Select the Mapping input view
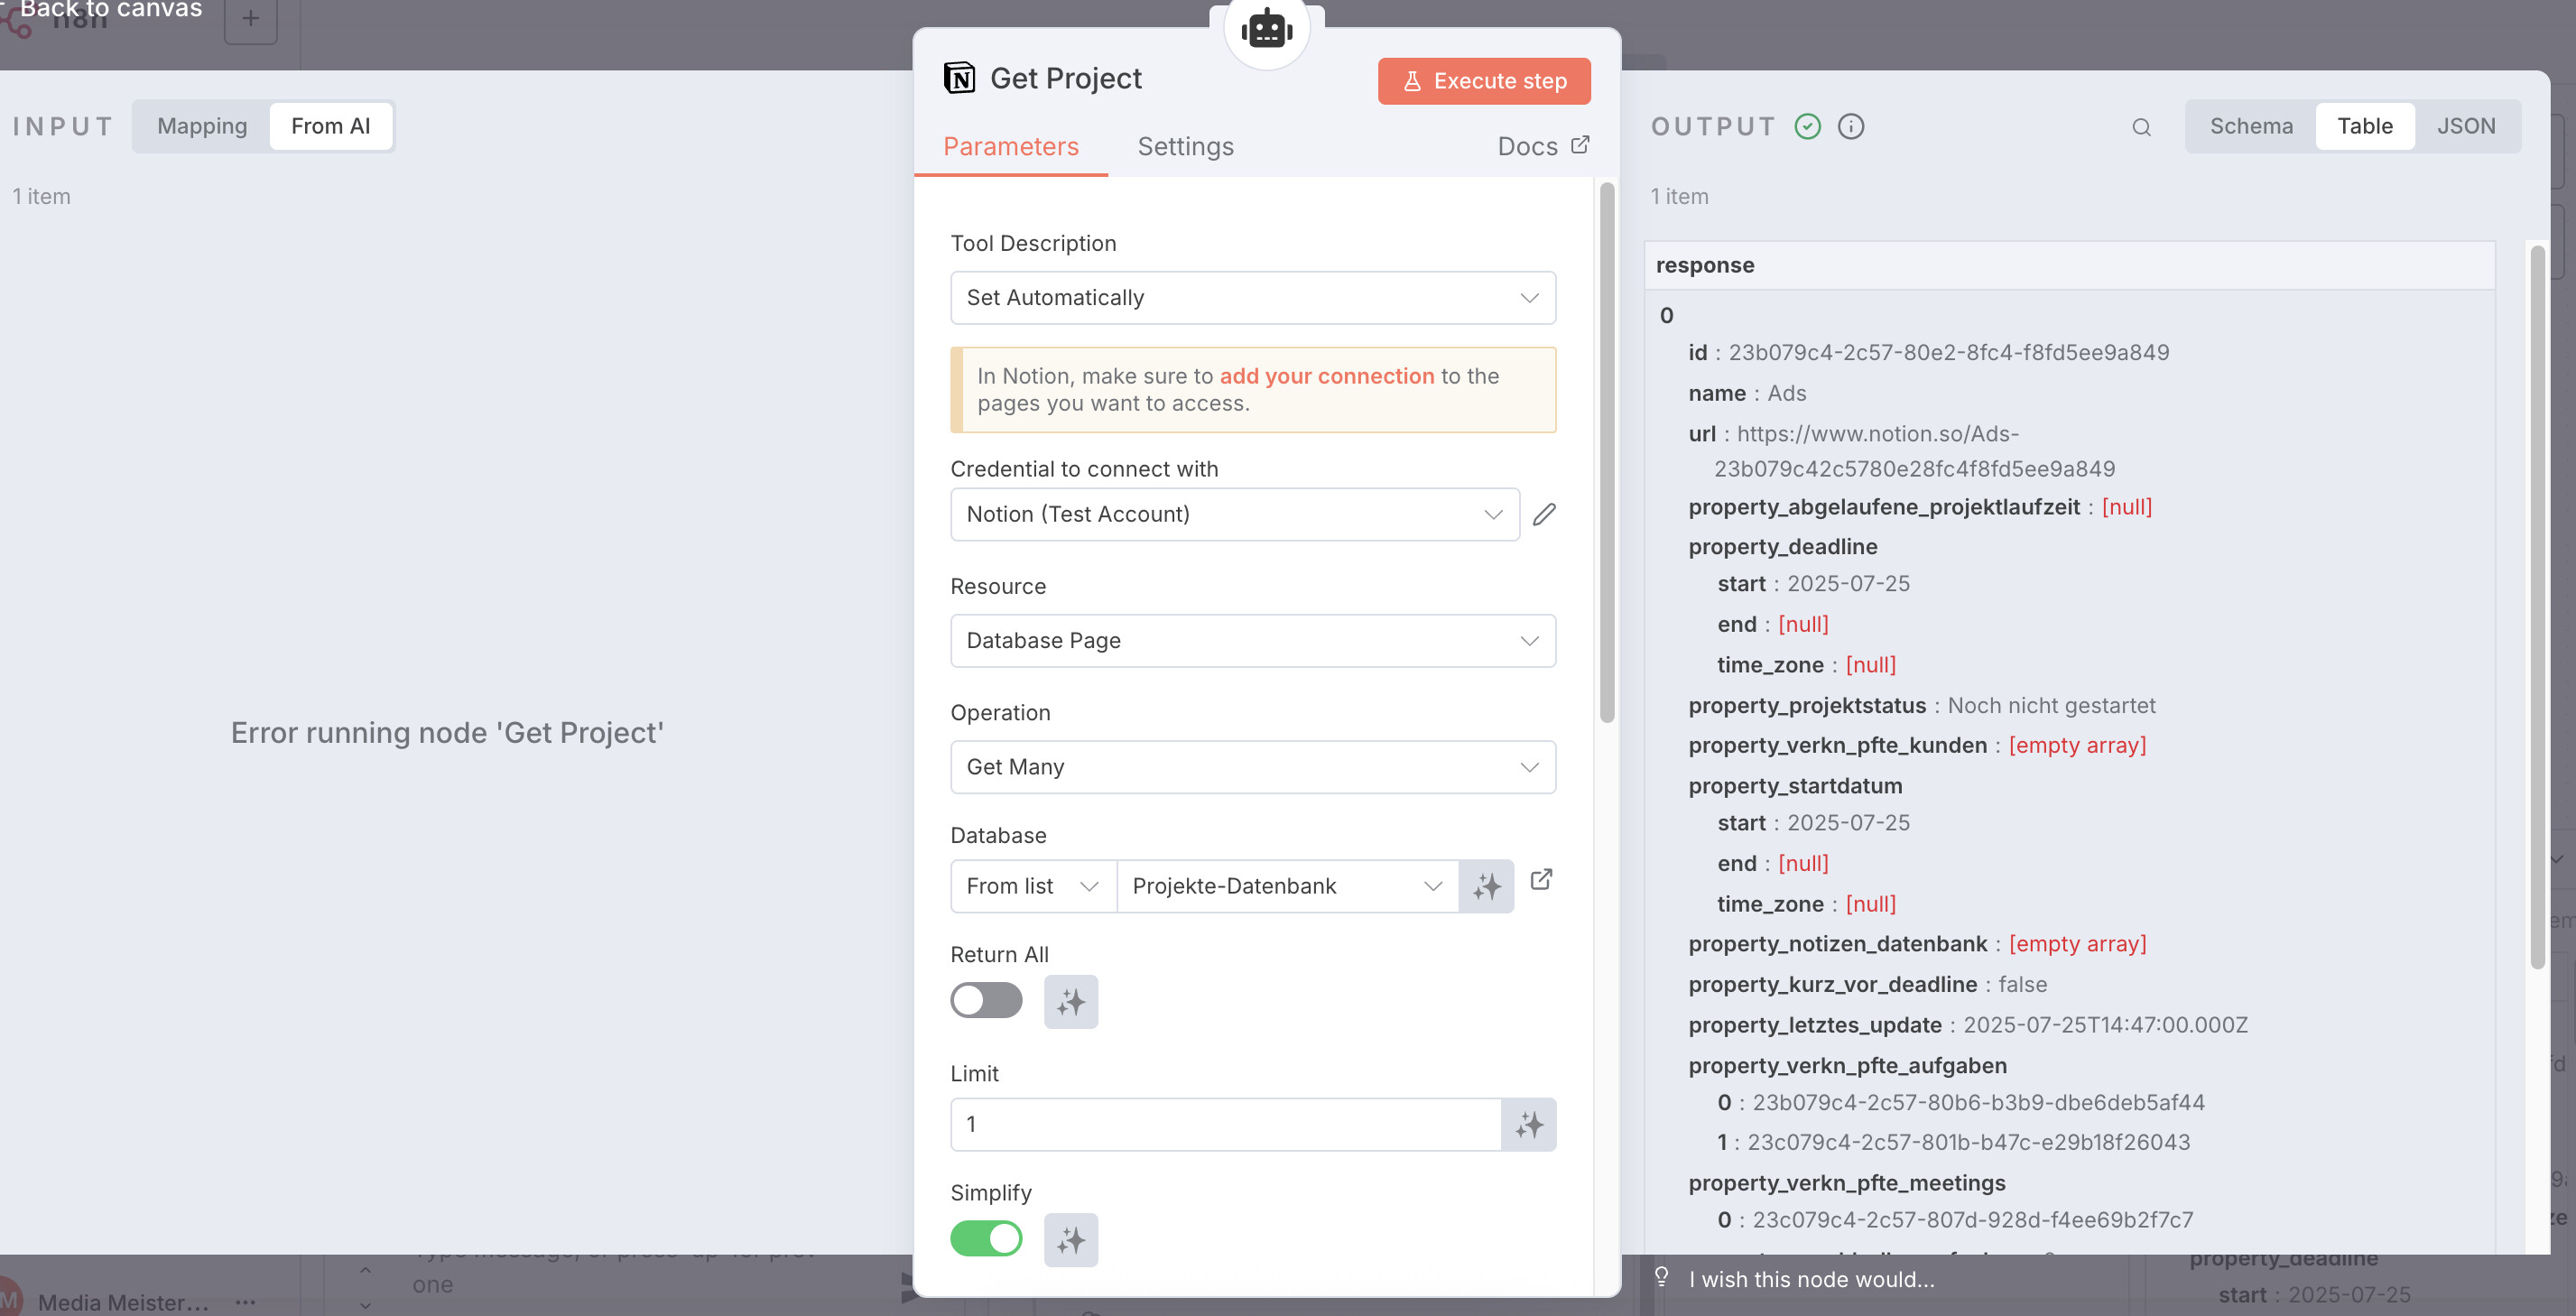The width and height of the screenshot is (2576, 1316). click(x=202, y=126)
